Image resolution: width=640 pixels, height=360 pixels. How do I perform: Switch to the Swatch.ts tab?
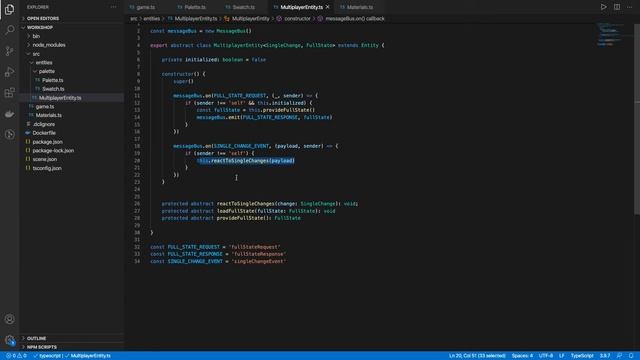[243, 7]
